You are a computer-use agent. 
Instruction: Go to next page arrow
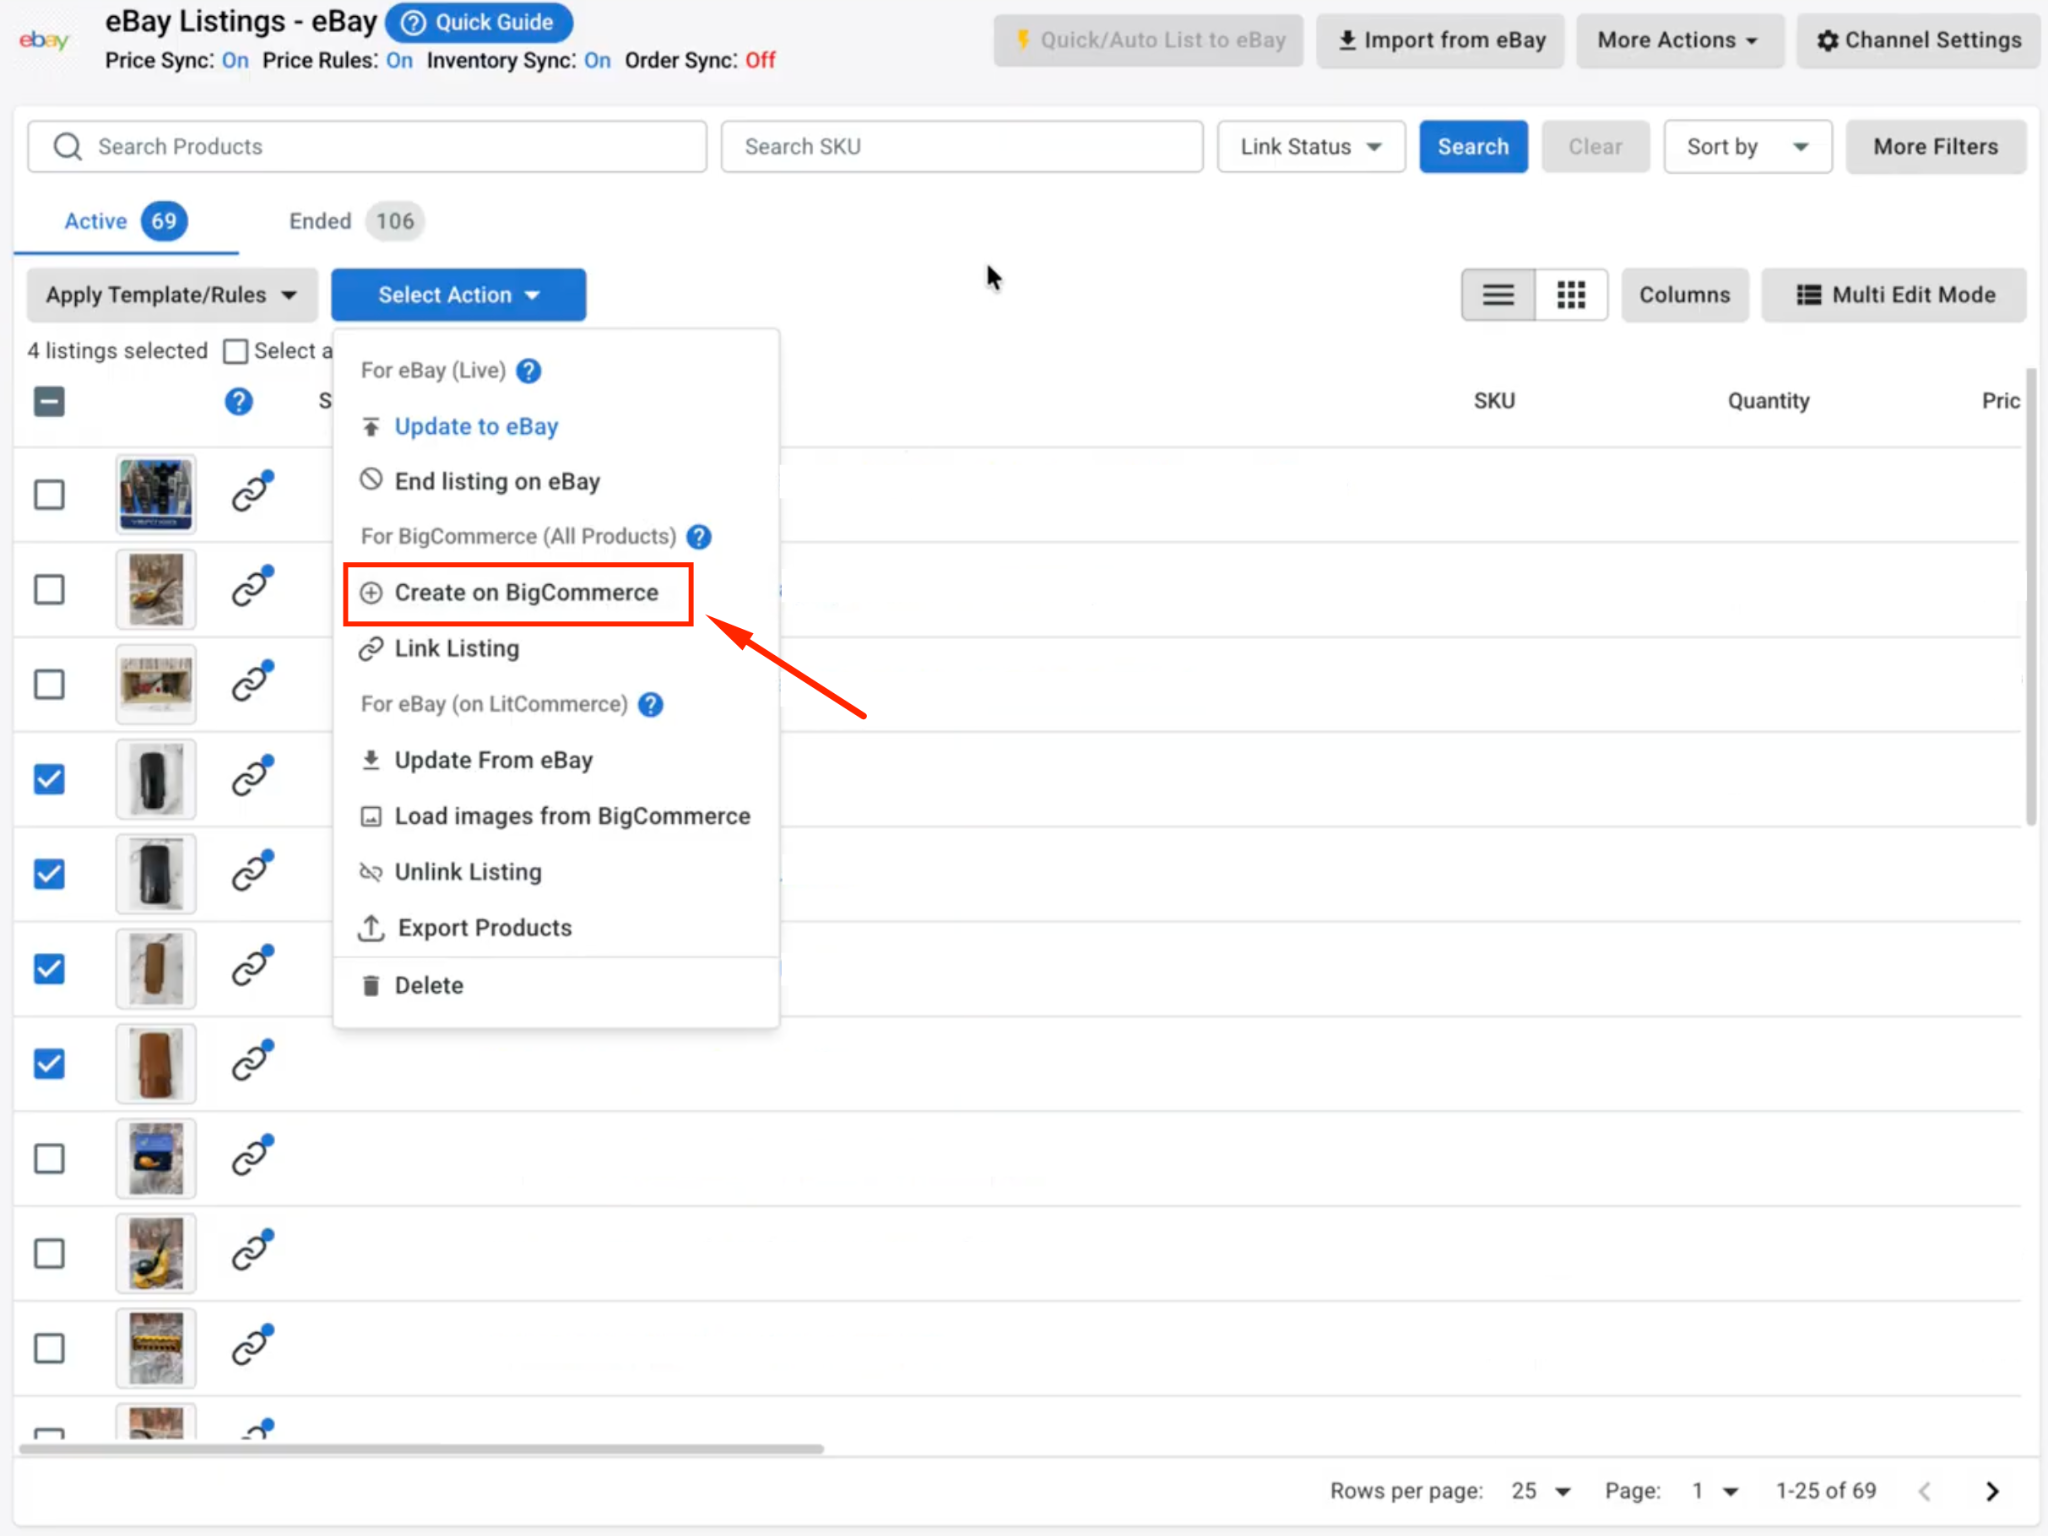click(x=1992, y=1491)
